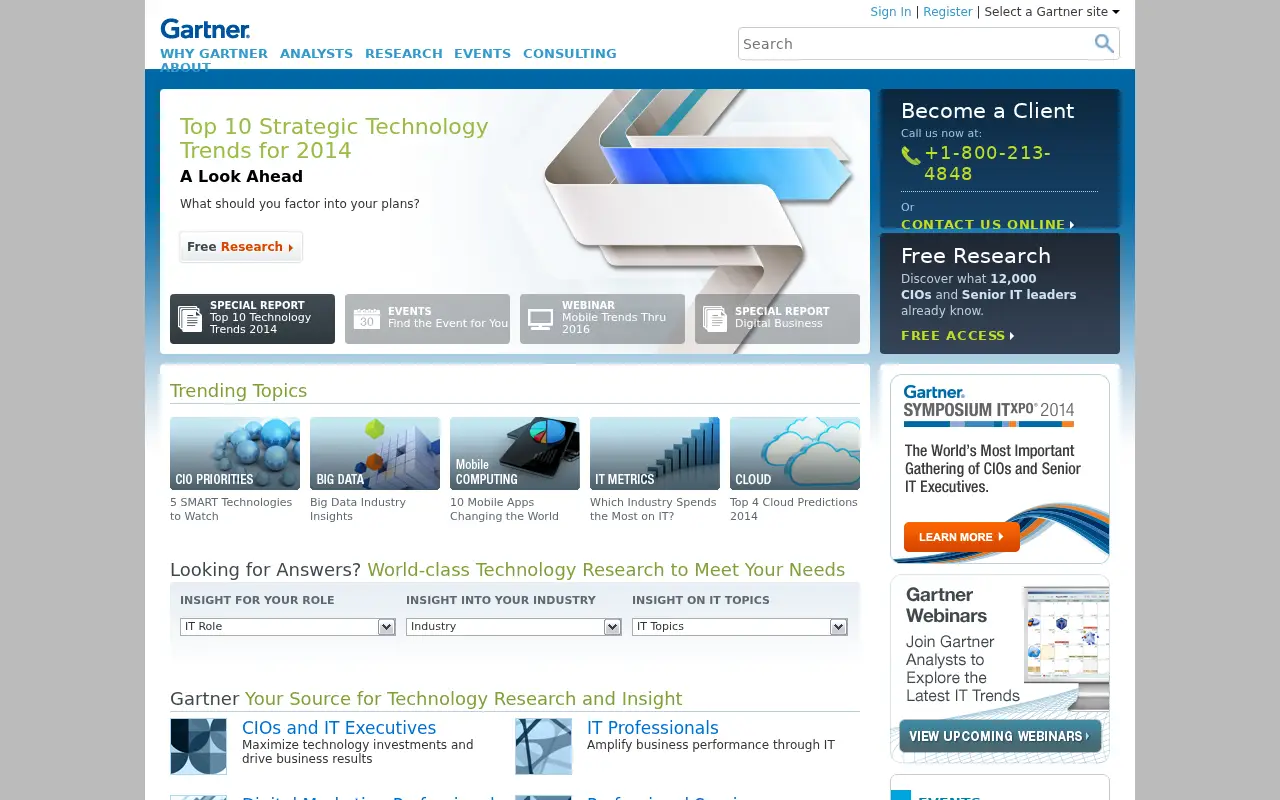Image resolution: width=1280 pixels, height=800 pixels.
Task: Open the Research menu
Action: click(404, 54)
